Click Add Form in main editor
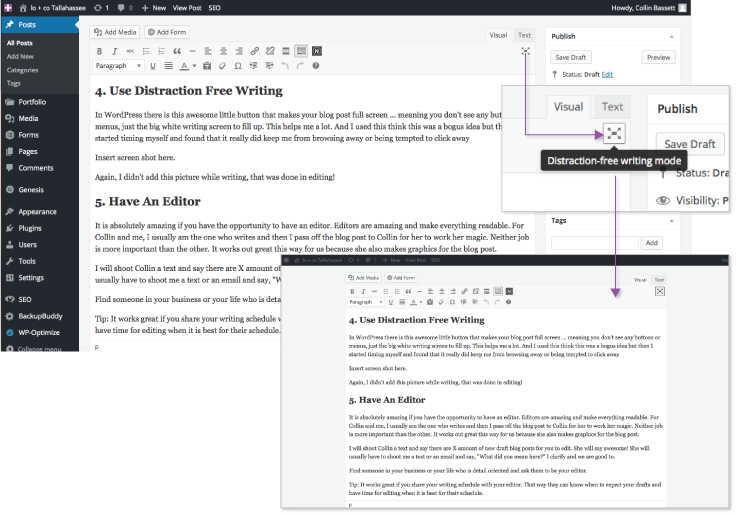The image size is (740, 515). pyautogui.click(x=167, y=32)
